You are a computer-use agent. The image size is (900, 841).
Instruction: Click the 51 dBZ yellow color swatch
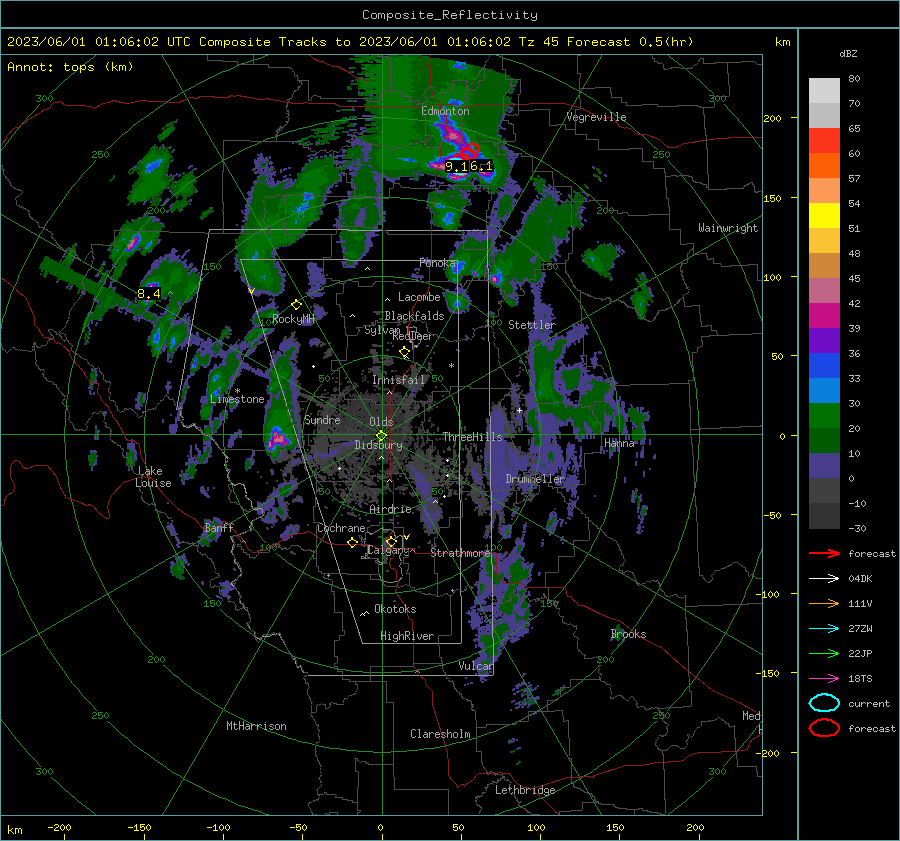[x=824, y=215]
